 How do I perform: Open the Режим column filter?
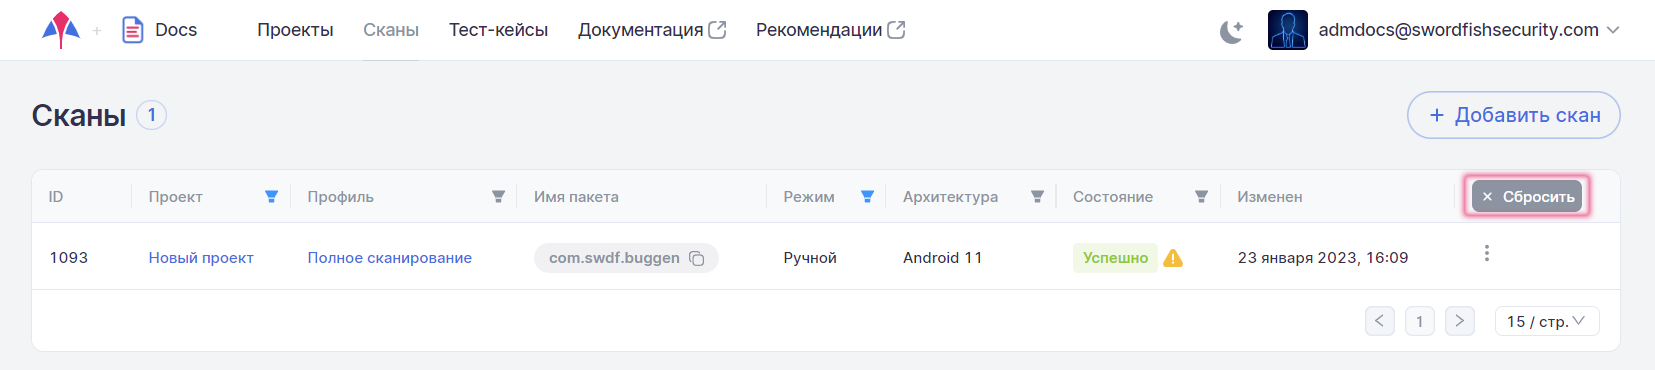pos(867,197)
